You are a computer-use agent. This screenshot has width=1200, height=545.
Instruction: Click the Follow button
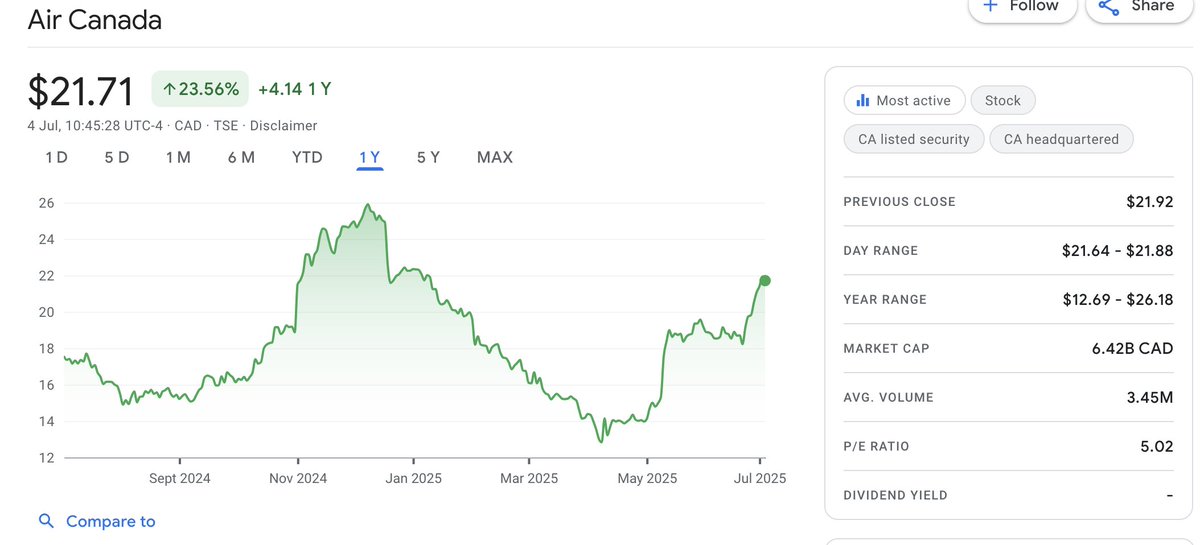(x=1021, y=7)
